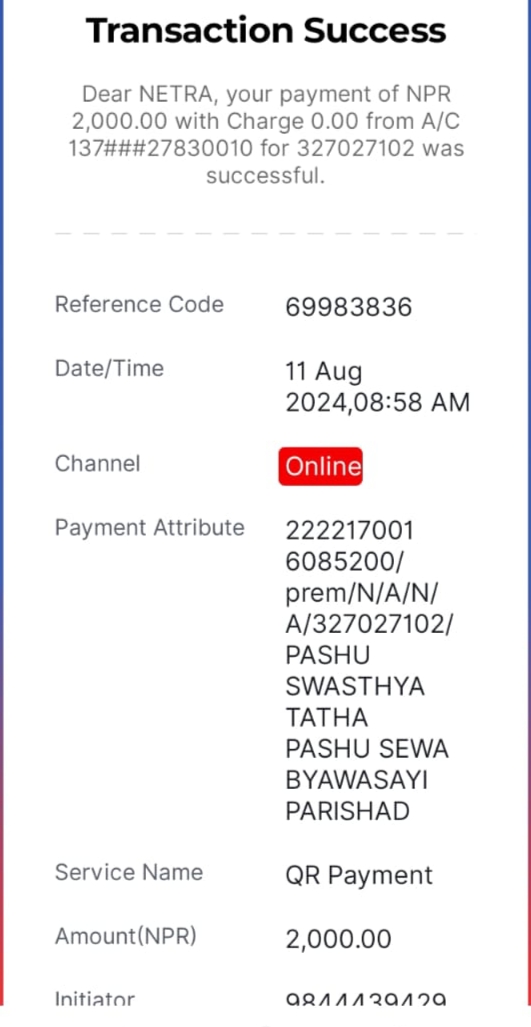Tap the Initiator label

click(95, 998)
